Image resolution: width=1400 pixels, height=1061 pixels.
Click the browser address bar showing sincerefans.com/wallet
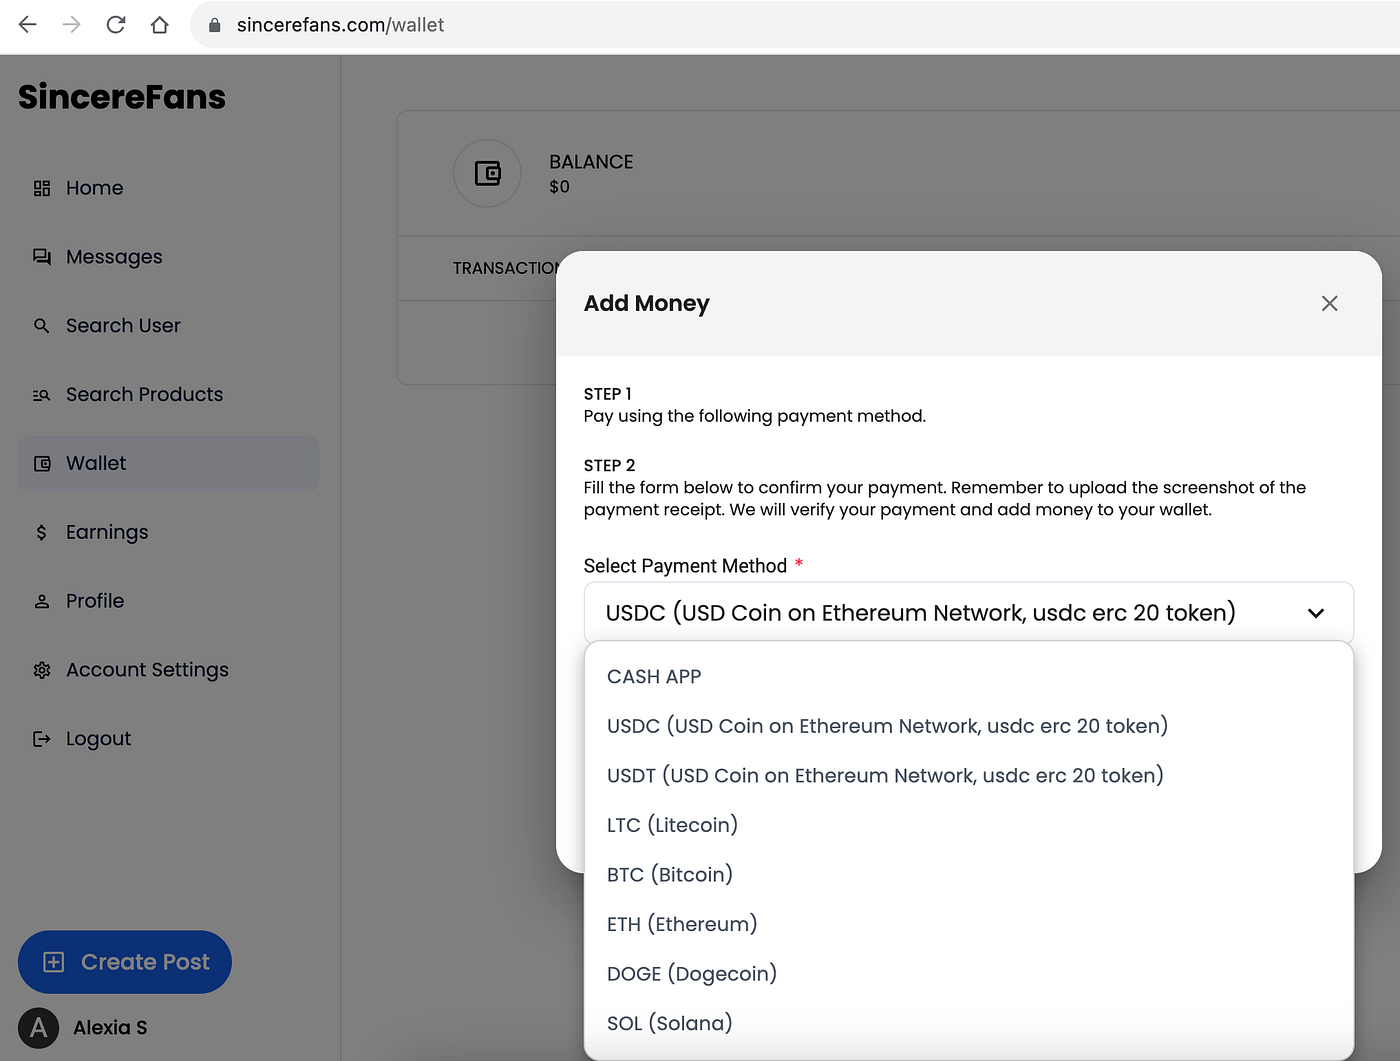tap(340, 25)
